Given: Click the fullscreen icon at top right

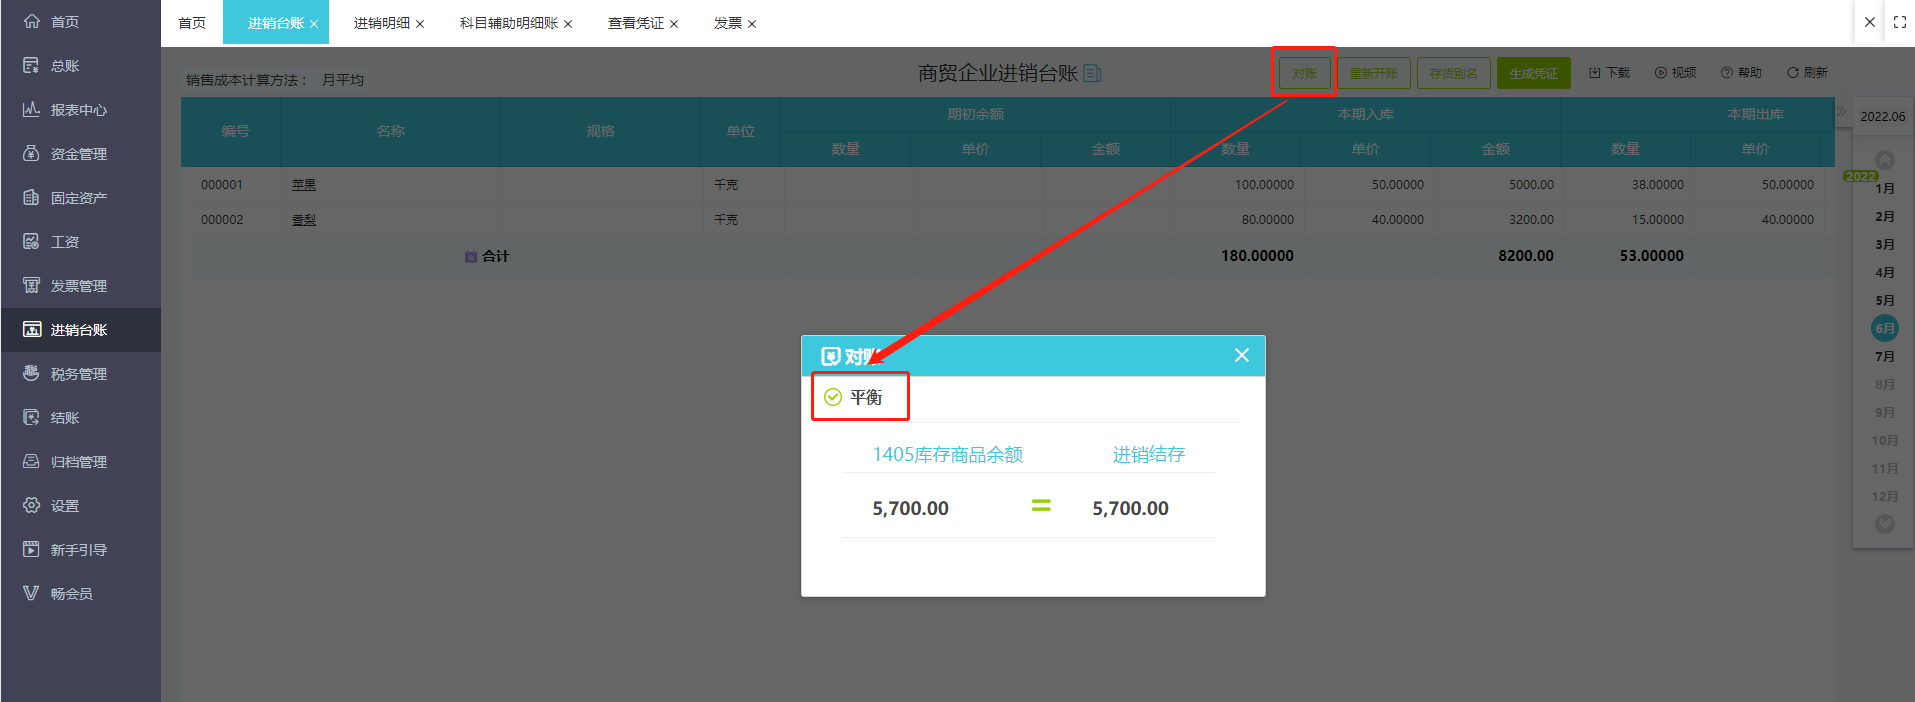Looking at the screenshot, I should click(1900, 22).
